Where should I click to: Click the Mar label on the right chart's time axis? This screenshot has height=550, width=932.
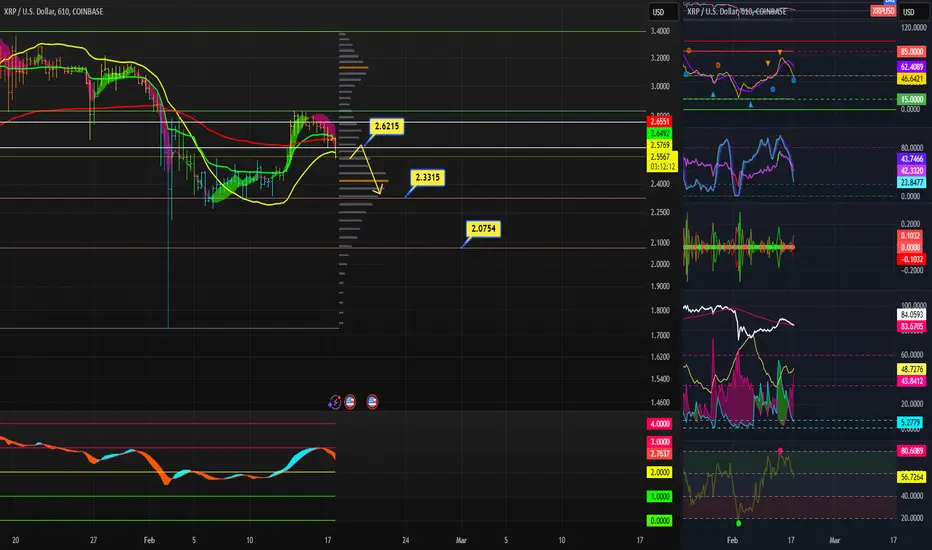pos(835,540)
